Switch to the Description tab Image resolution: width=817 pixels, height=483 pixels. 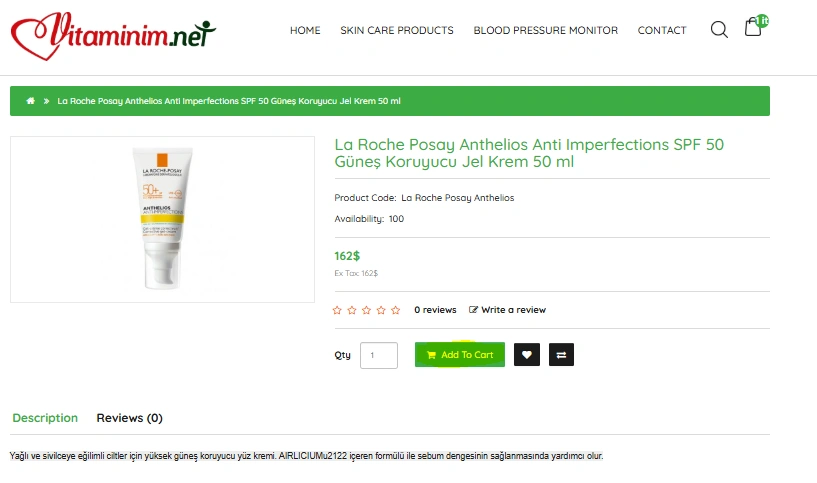coord(45,418)
